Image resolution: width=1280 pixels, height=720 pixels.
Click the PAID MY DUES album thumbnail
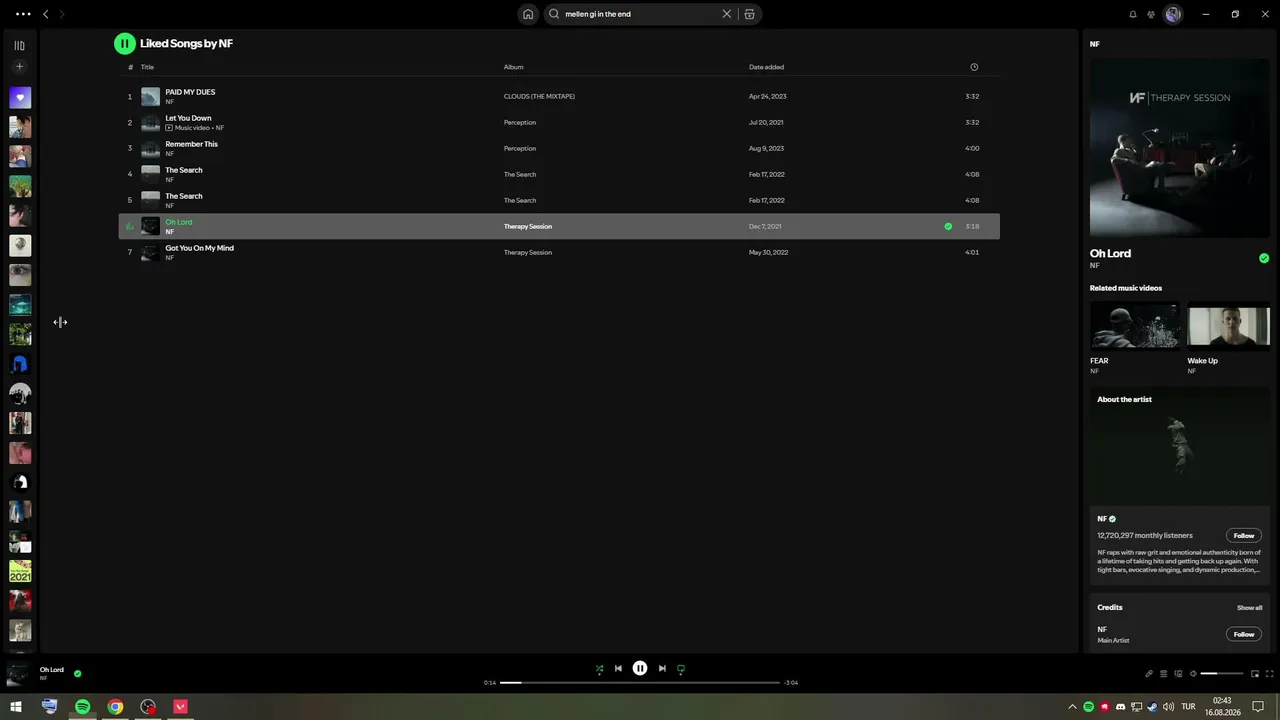pos(150,96)
